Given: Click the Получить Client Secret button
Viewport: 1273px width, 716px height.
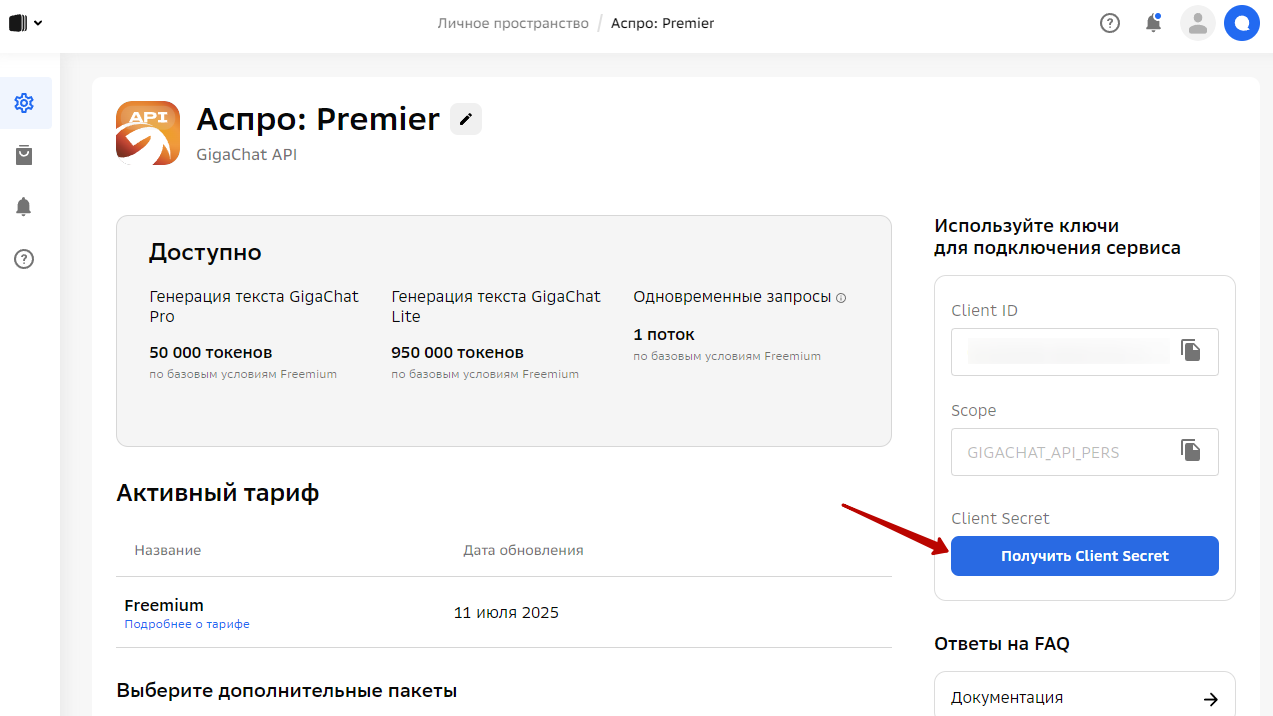Looking at the screenshot, I should 1085,556.
